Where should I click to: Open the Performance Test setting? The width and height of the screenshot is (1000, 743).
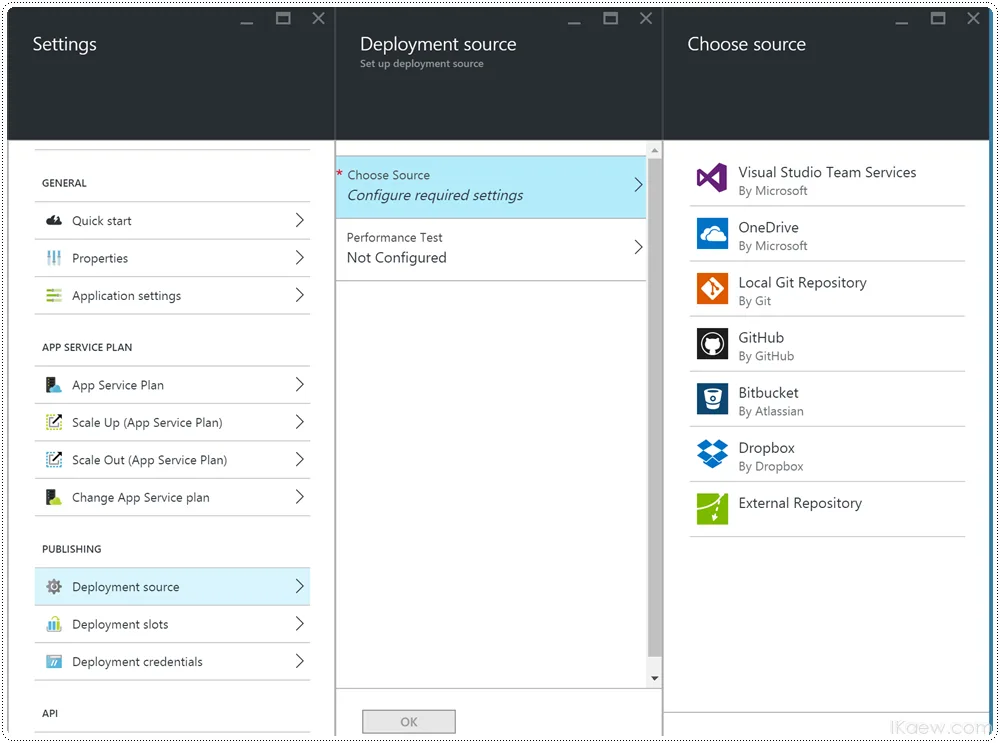click(491, 249)
